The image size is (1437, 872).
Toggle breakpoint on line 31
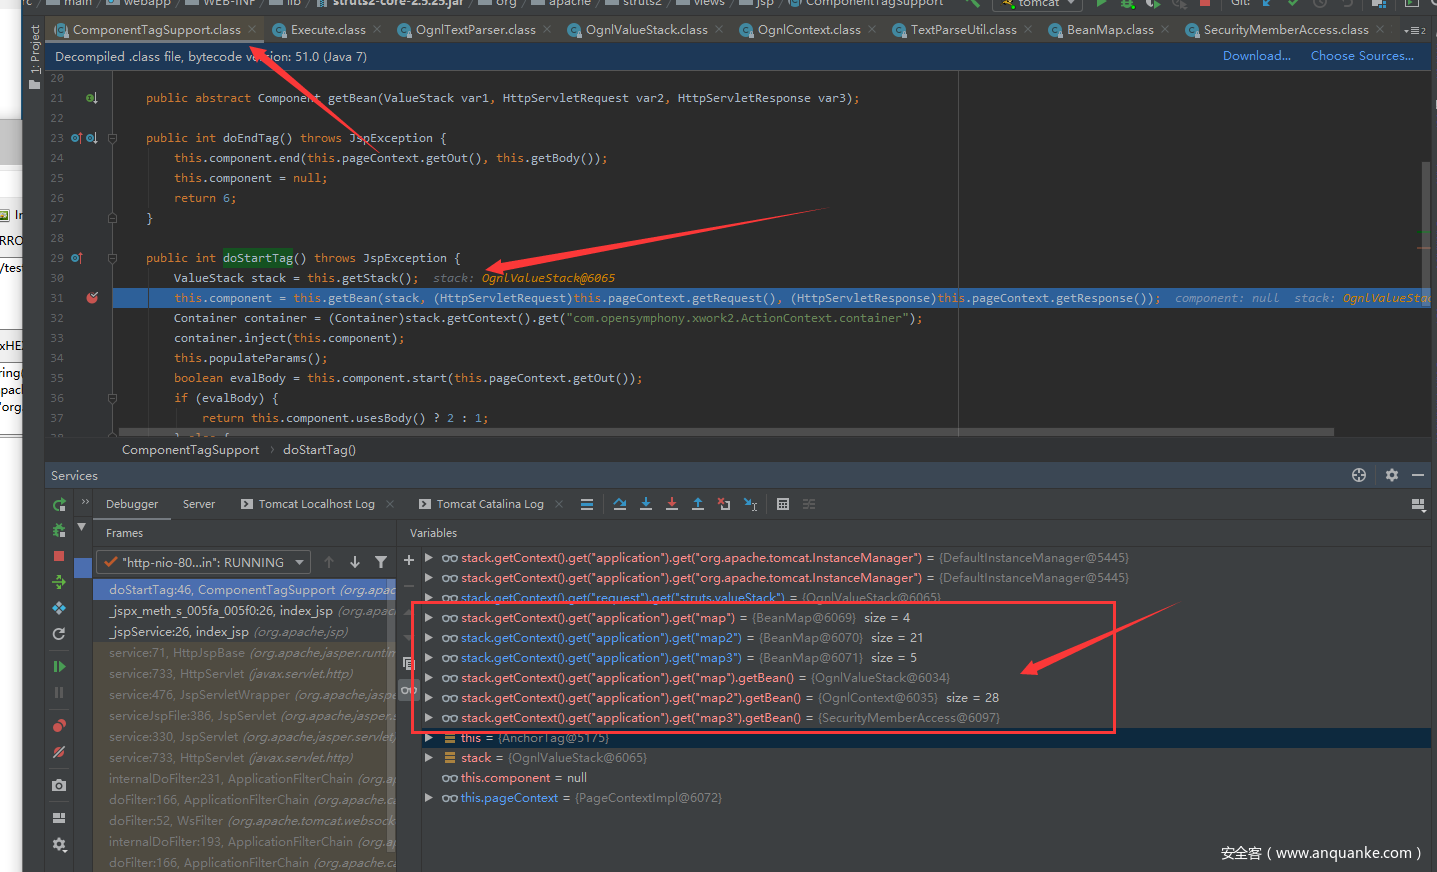point(92,298)
